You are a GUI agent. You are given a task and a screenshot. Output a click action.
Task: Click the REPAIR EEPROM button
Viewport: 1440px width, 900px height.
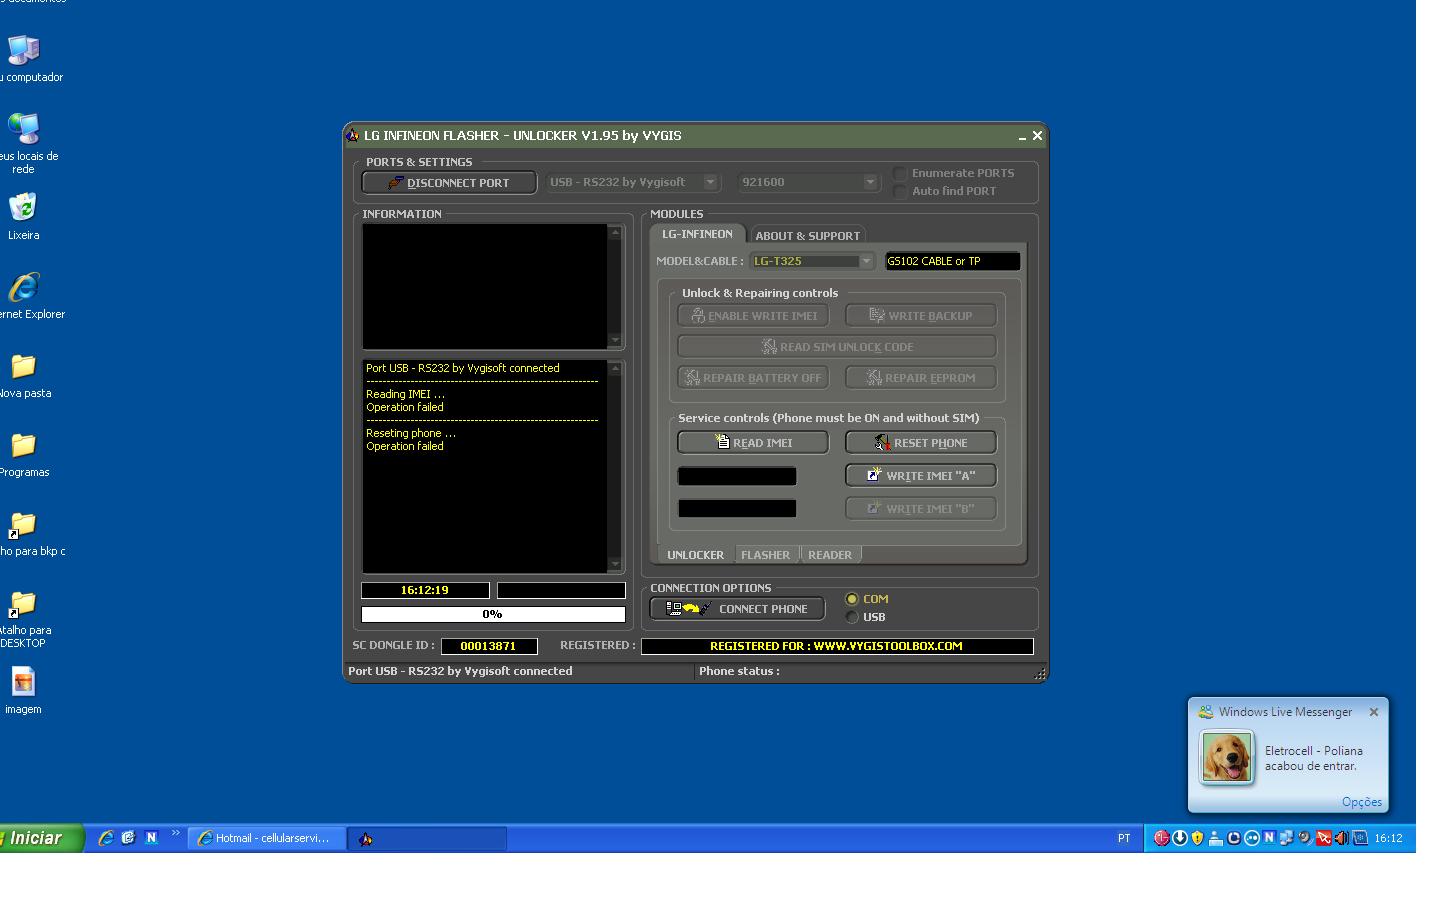[921, 378]
